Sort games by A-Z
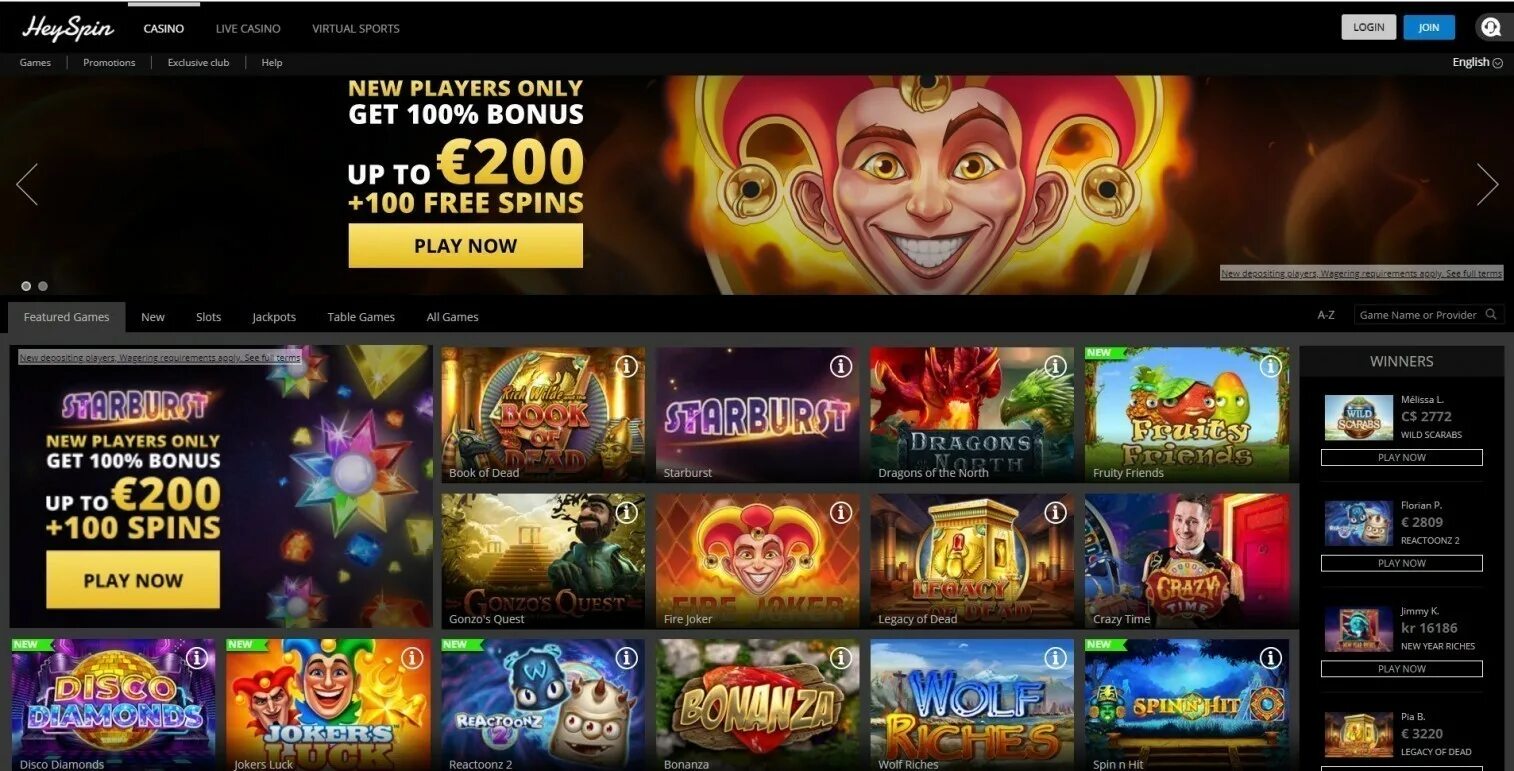The height and width of the screenshot is (771, 1514). [x=1326, y=315]
